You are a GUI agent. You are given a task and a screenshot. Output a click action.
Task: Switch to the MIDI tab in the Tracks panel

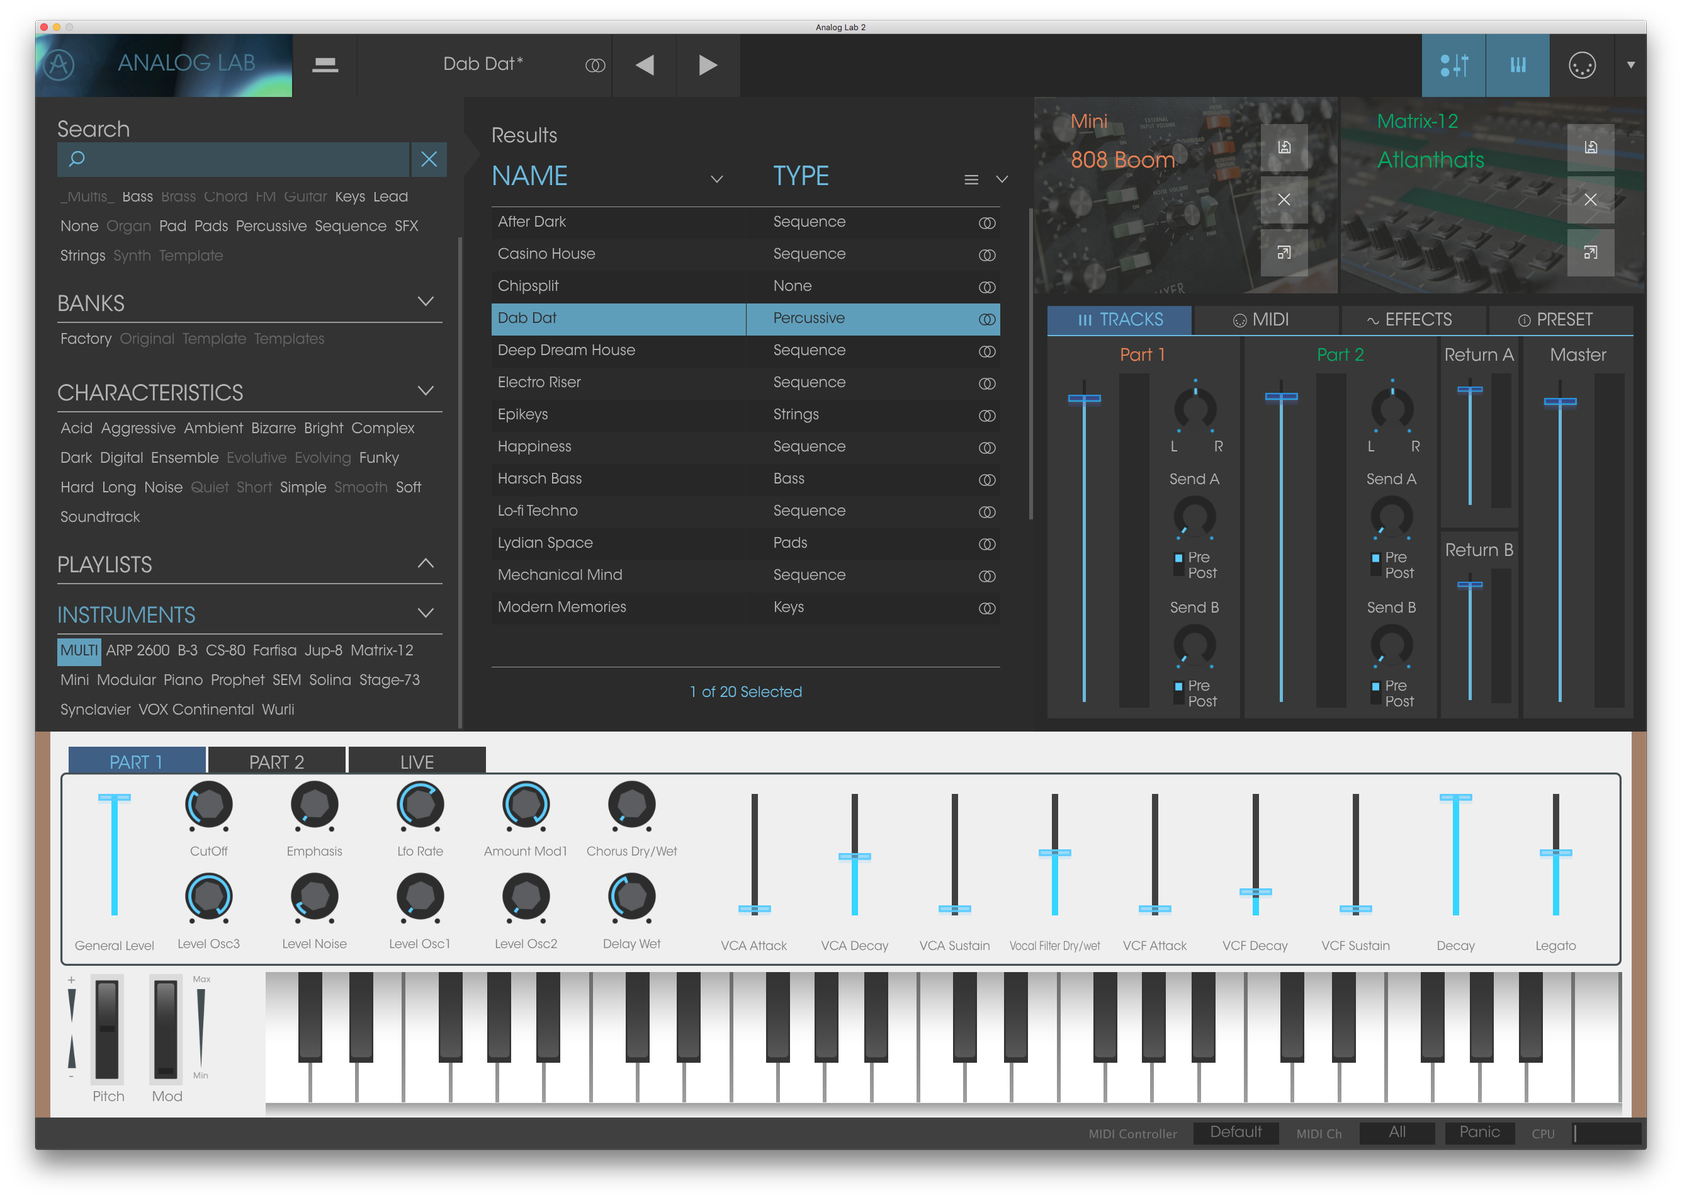pos(1265,319)
